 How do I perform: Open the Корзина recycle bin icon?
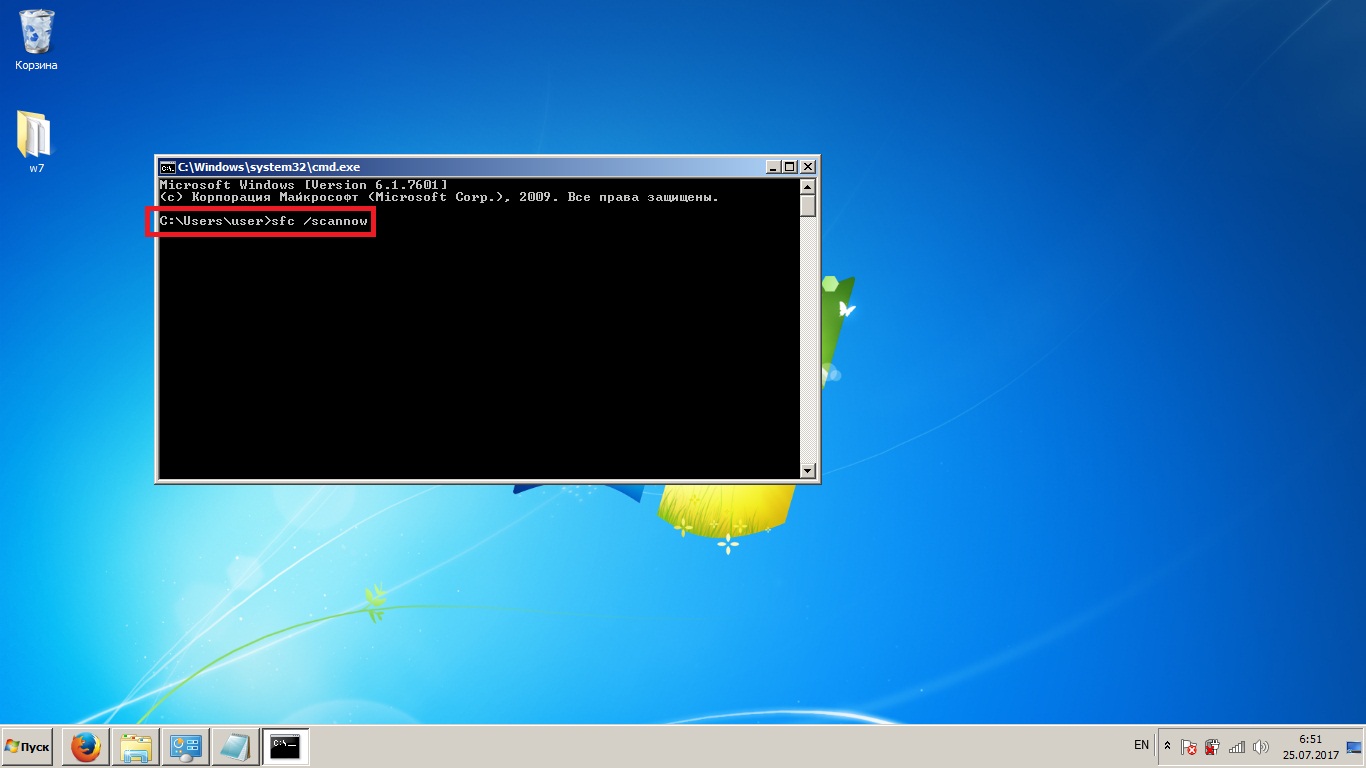tap(37, 40)
